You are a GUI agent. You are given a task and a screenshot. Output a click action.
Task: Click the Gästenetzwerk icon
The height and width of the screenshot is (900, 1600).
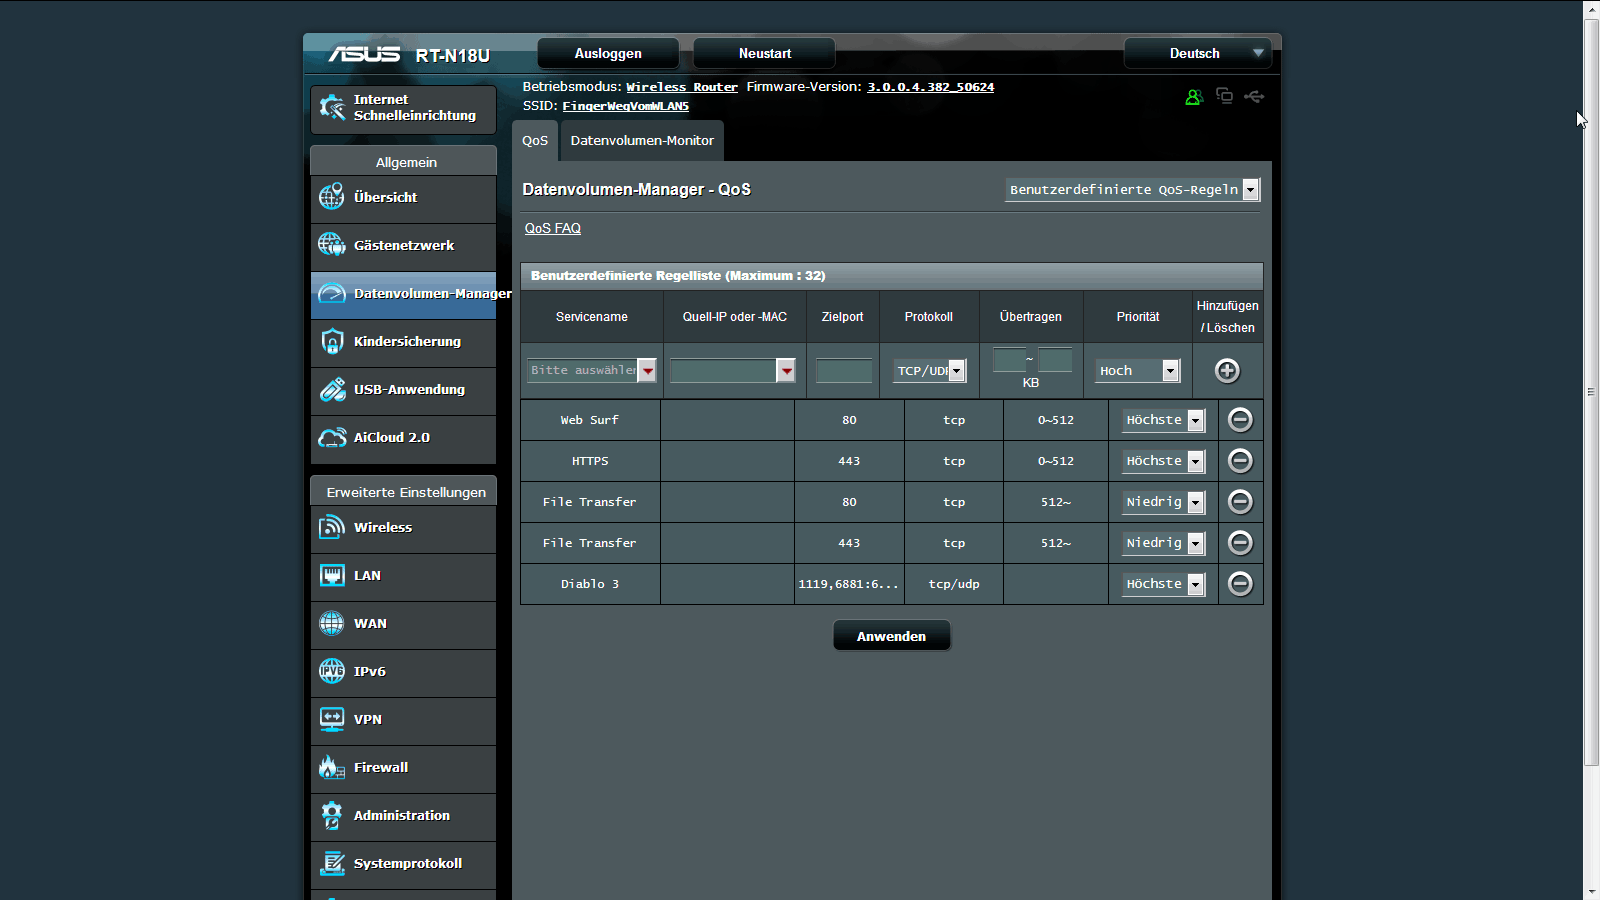tap(332, 245)
